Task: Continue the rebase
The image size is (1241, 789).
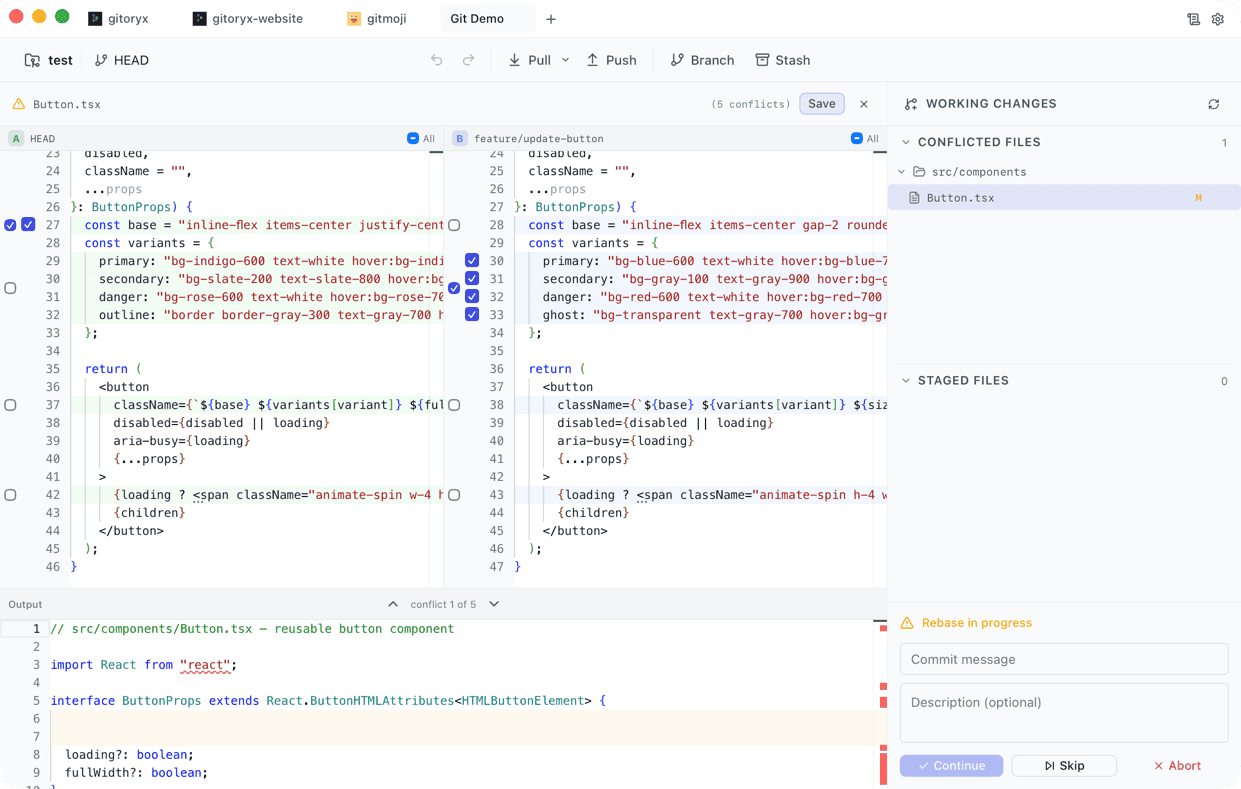Action: pos(951,766)
